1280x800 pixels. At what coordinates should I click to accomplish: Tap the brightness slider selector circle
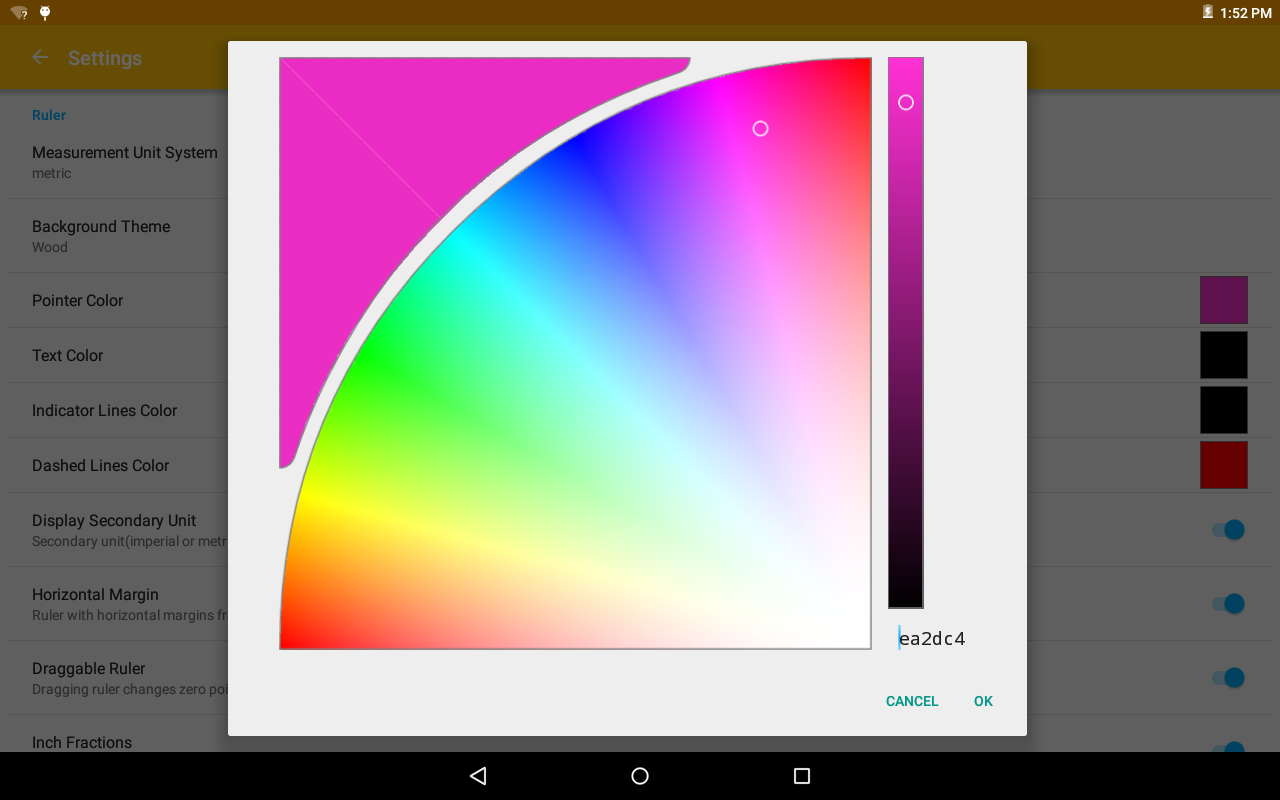tap(905, 102)
